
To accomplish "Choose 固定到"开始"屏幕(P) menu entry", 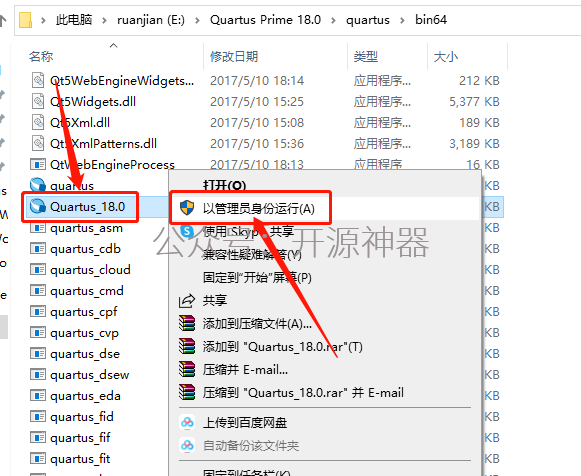I will coord(257,277).
